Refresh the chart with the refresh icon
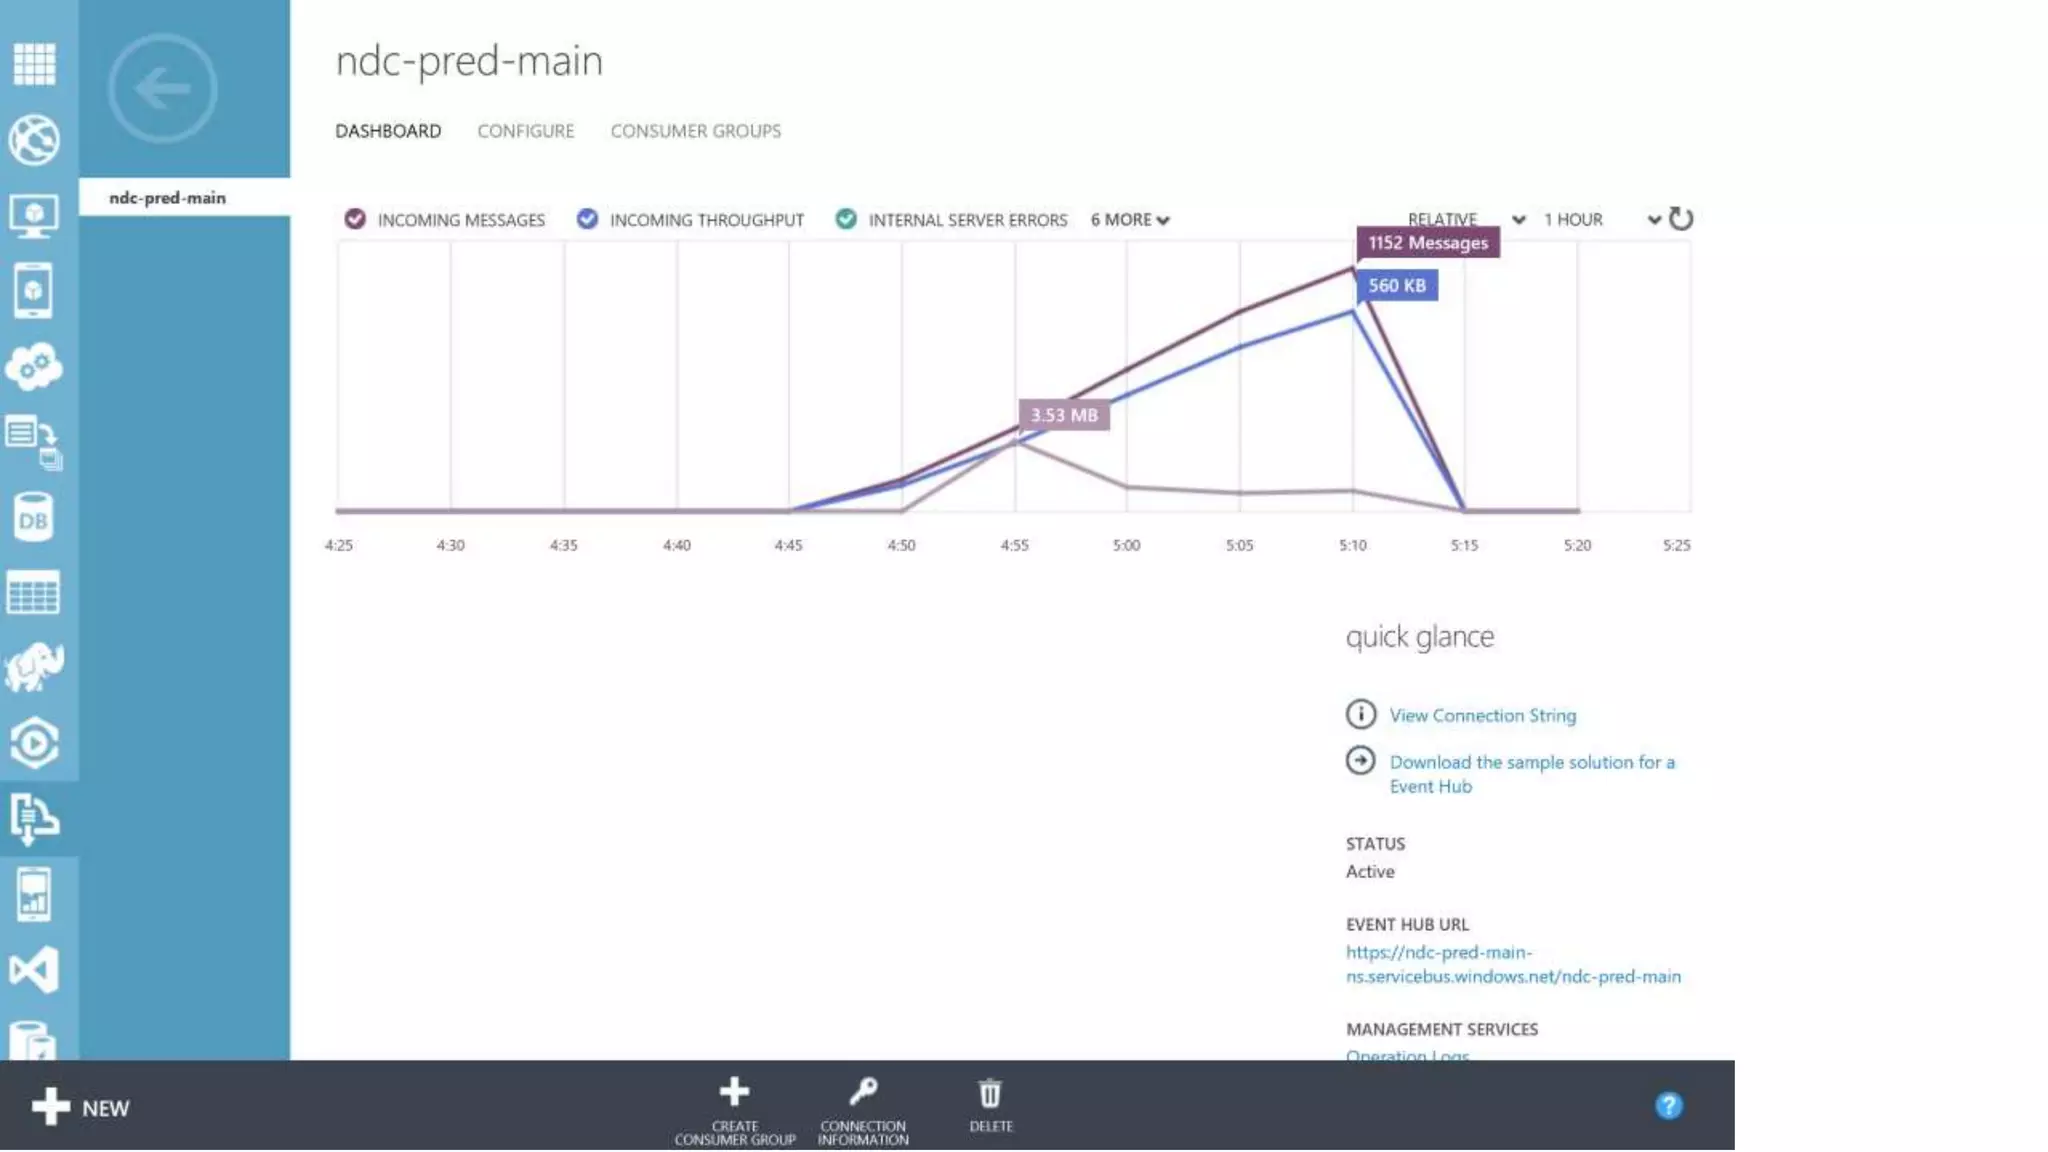Viewport: 2048px width, 1152px height. point(1681,219)
